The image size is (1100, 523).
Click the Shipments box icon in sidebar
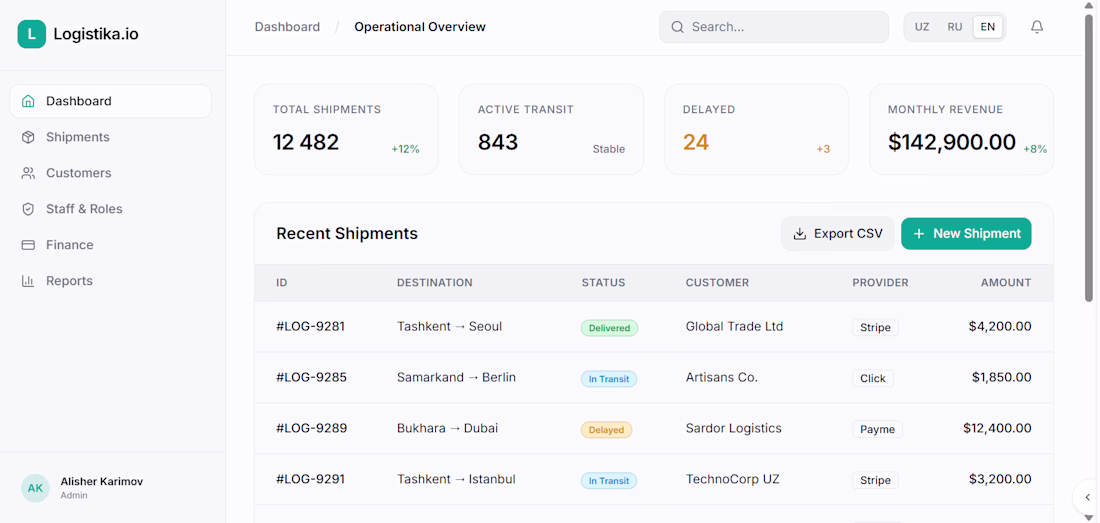click(28, 137)
